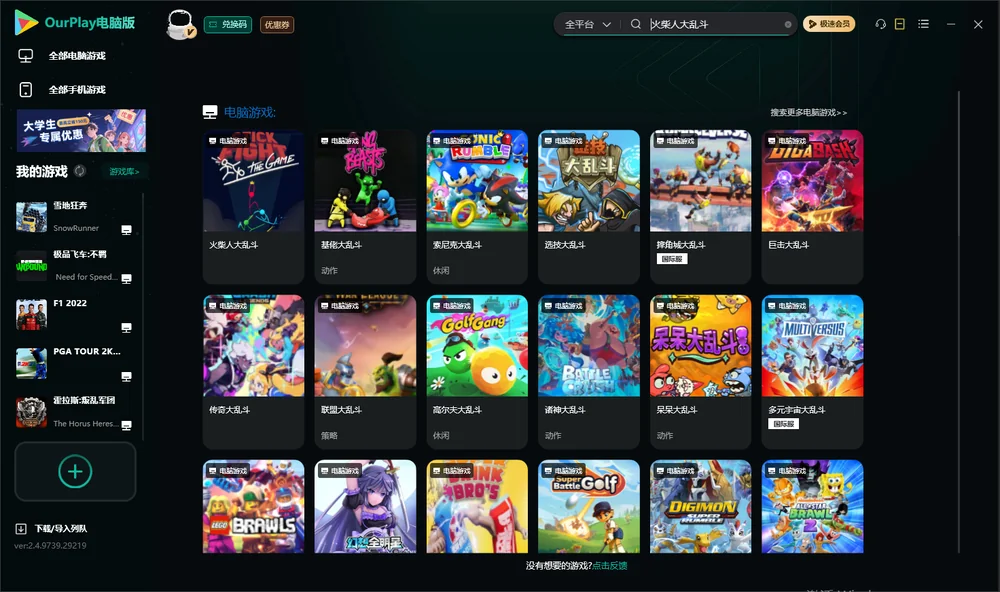
Task: Open the 全平台 platform dropdown
Action: 587,24
